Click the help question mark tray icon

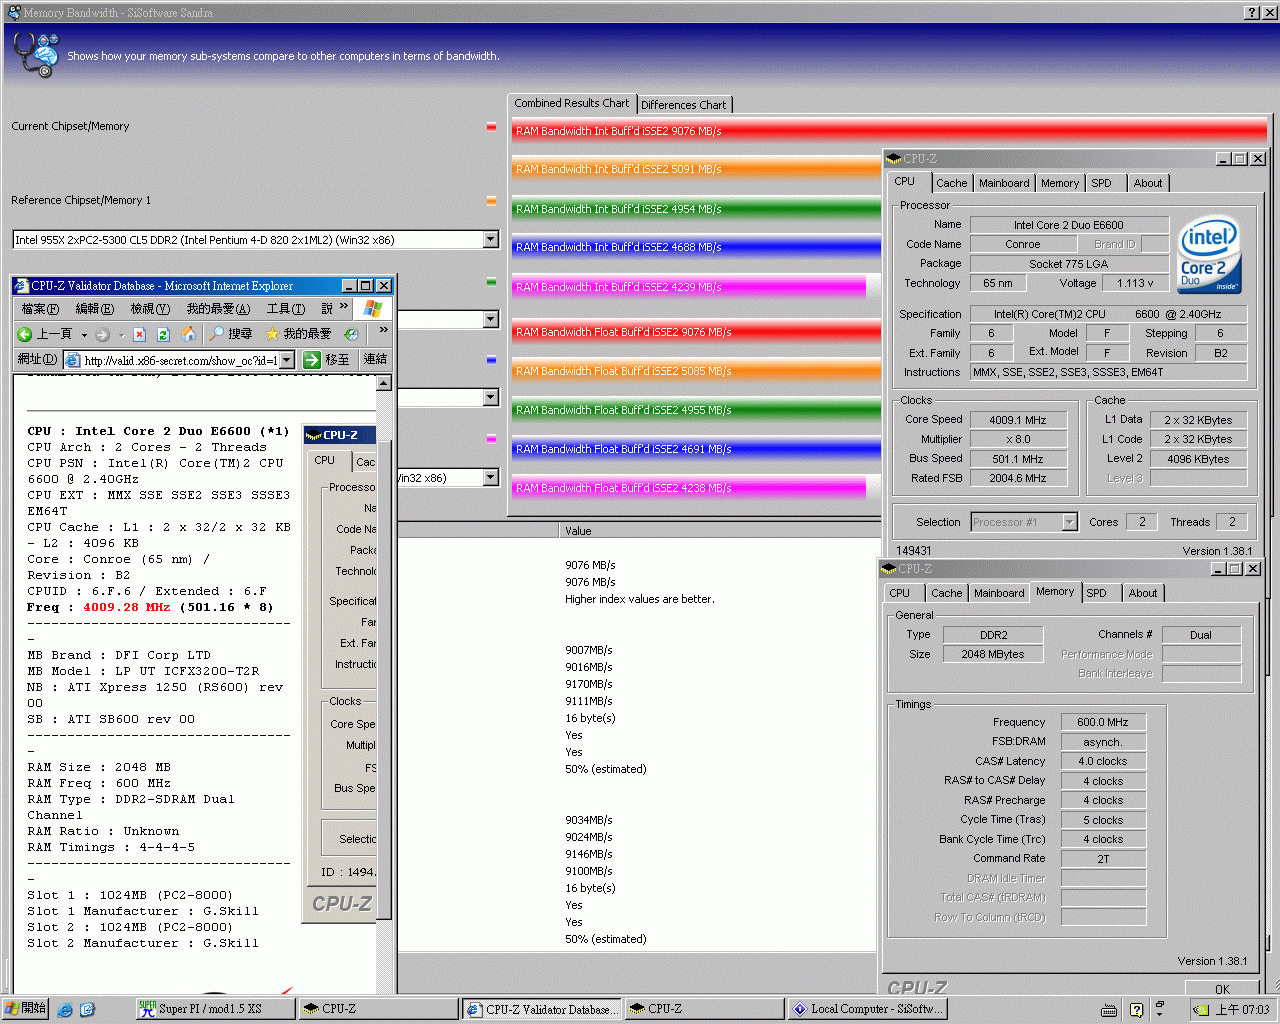[1136, 1010]
